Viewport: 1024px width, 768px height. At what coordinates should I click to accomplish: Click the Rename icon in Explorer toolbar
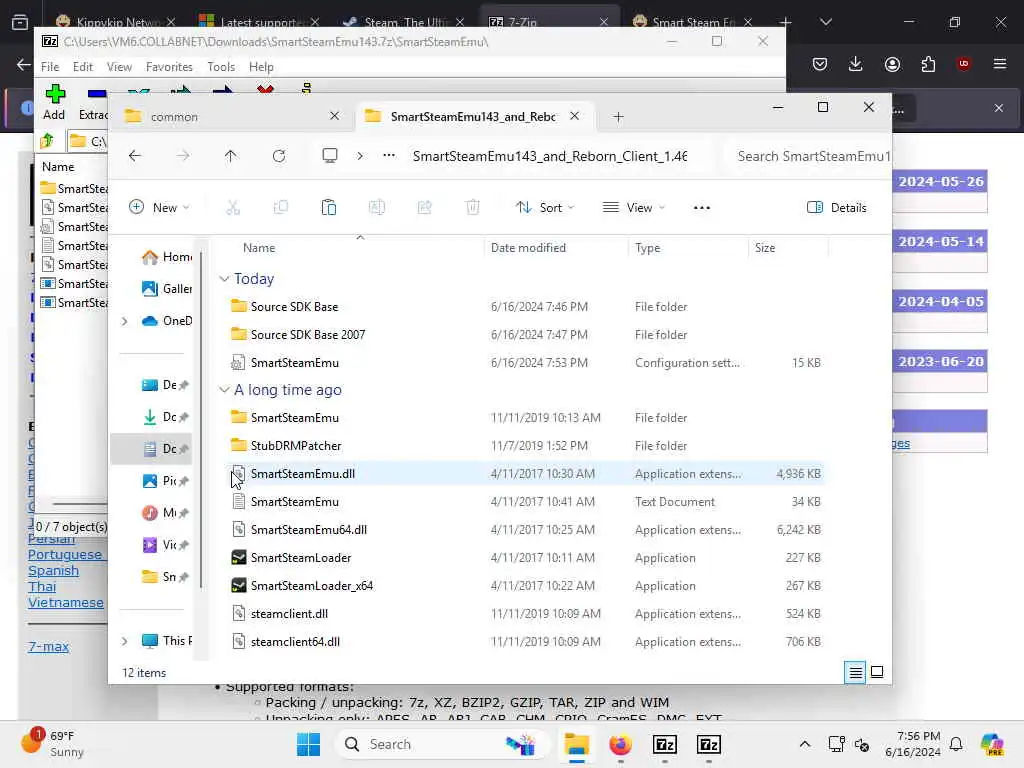pyautogui.click(x=377, y=208)
